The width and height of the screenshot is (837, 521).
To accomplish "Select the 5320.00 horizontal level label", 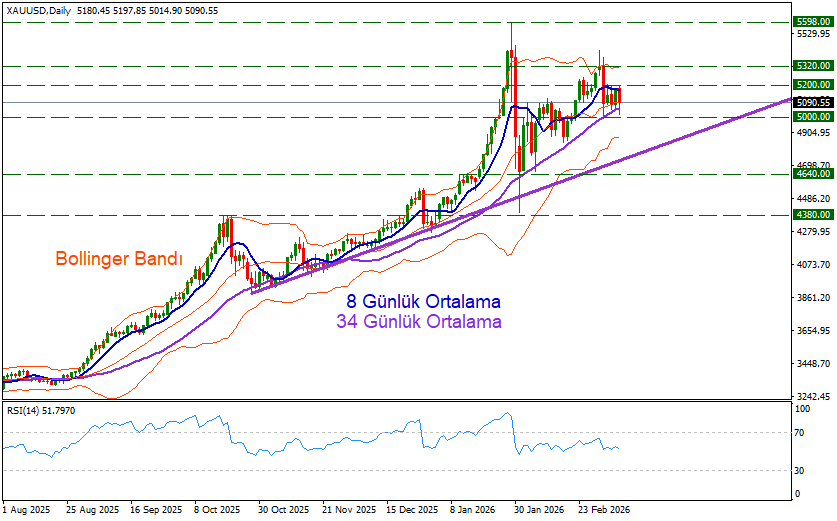I will 813,66.
